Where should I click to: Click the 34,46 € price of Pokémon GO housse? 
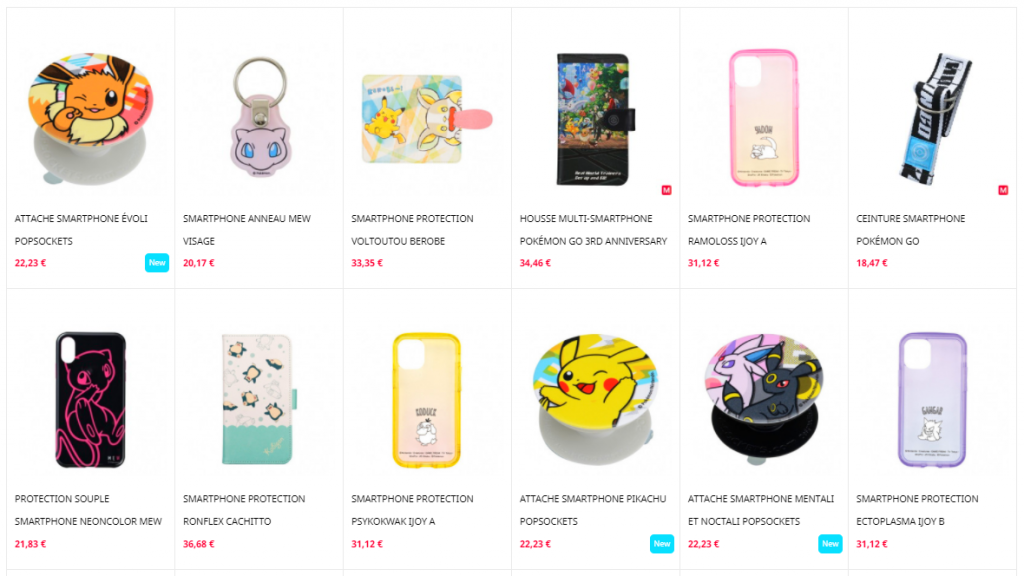(x=535, y=263)
